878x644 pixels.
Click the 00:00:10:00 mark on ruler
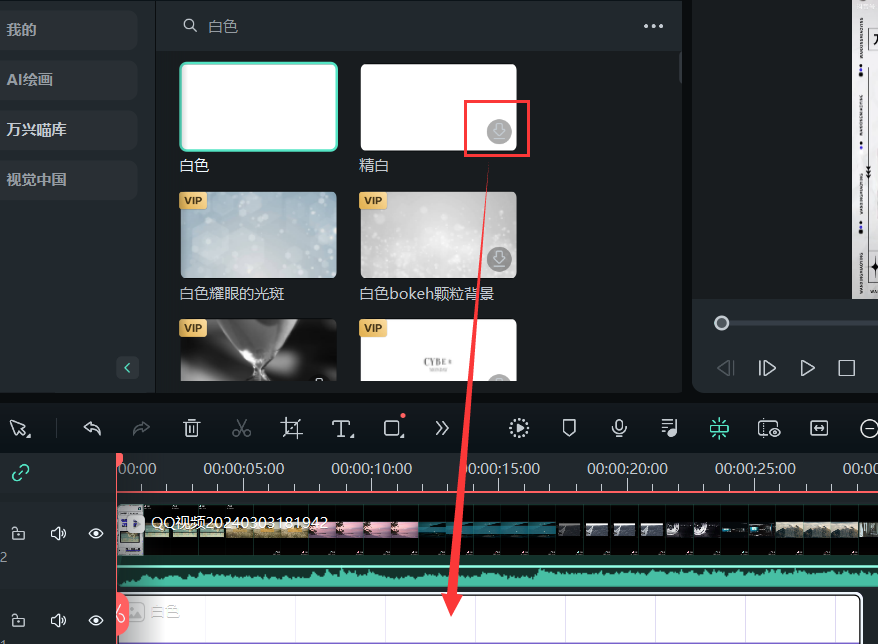(x=371, y=469)
